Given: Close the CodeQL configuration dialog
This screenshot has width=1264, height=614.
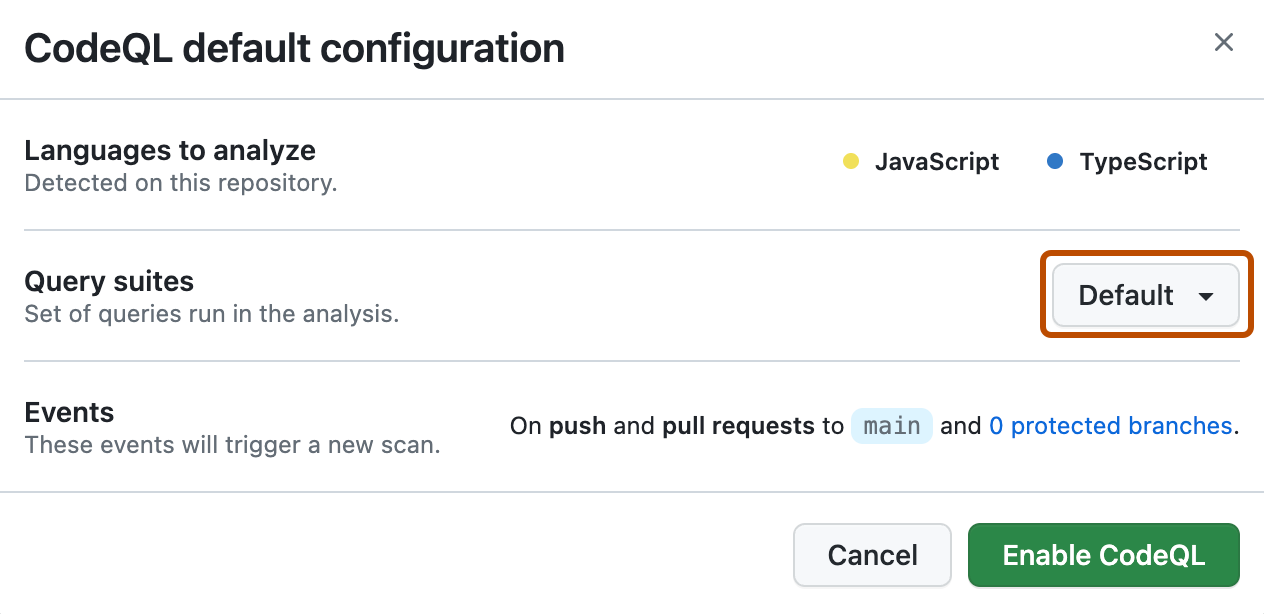Looking at the screenshot, I should (x=1223, y=42).
